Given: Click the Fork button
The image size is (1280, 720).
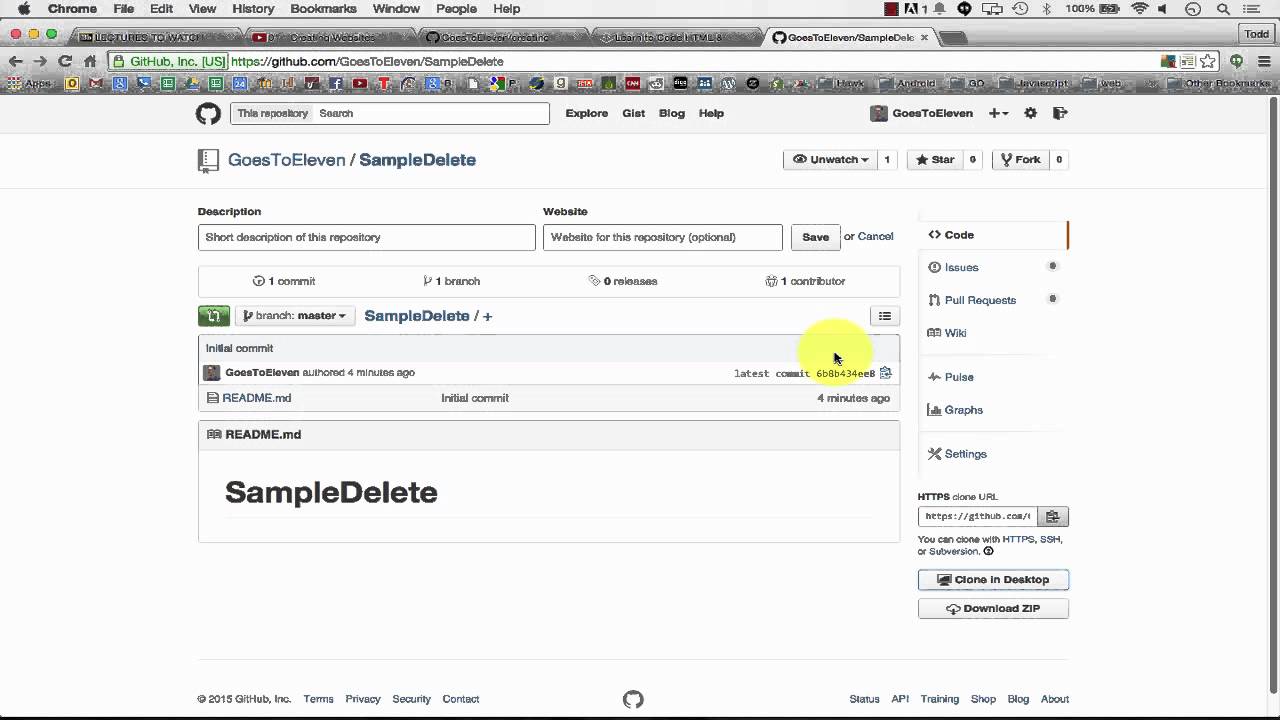Looking at the screenshot, I should coord(1021,160).
